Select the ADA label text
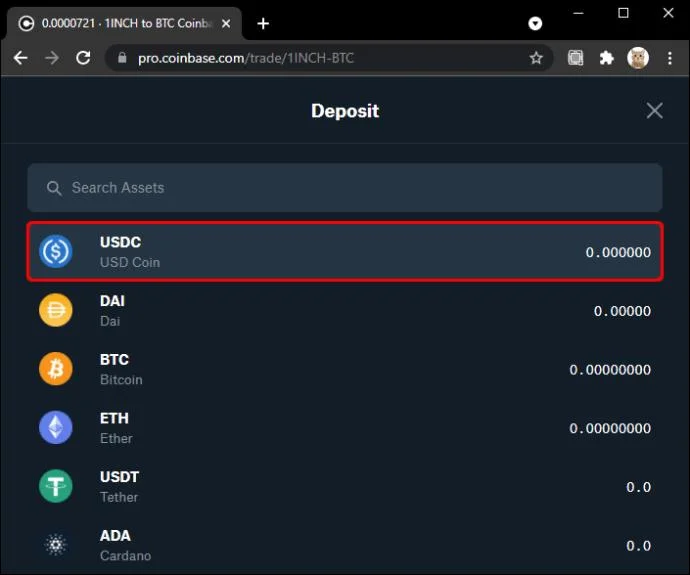This screenshot has width=690, height=575. point(115,535)
